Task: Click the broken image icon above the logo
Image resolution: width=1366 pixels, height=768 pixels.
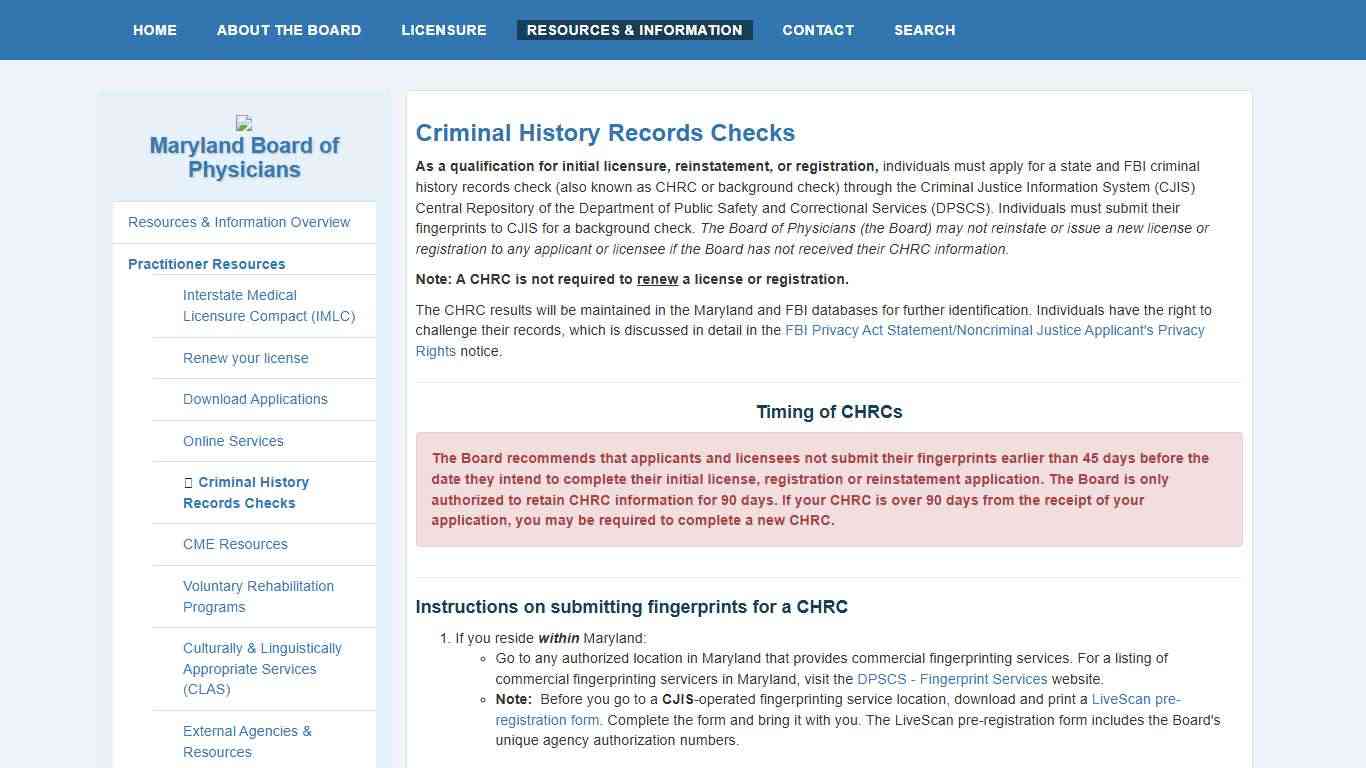Action: coord(243,123)
